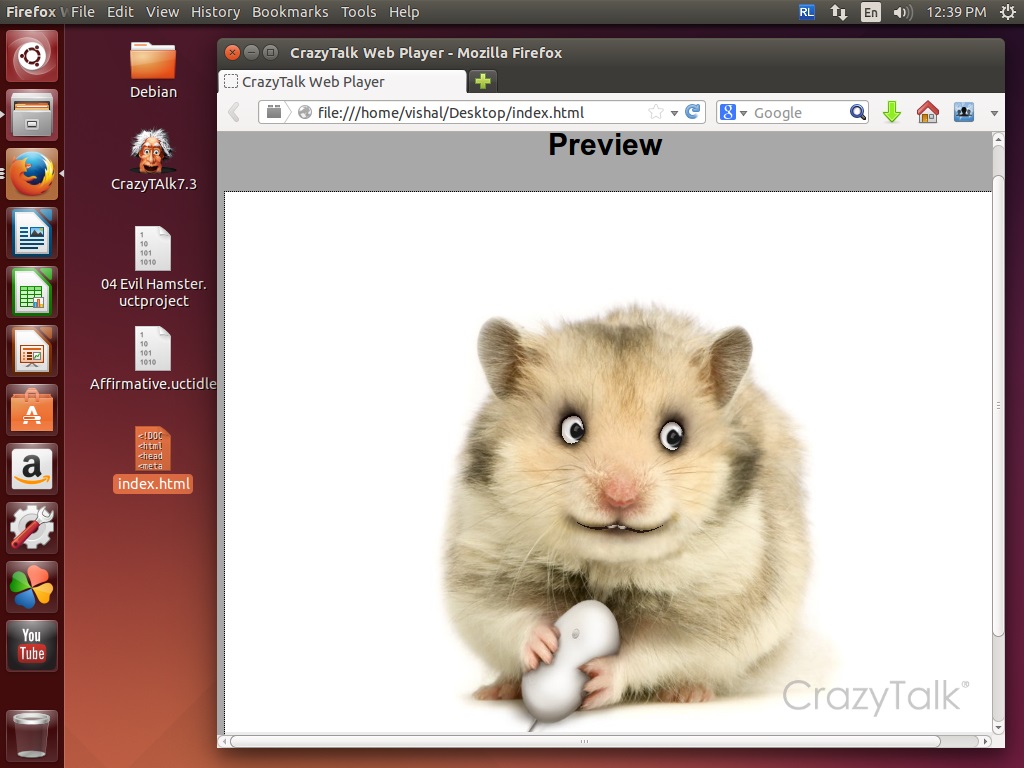The width and height of the screenshot is (1024, 768).
Task: Open the File menu
Action: click(83, 12)
